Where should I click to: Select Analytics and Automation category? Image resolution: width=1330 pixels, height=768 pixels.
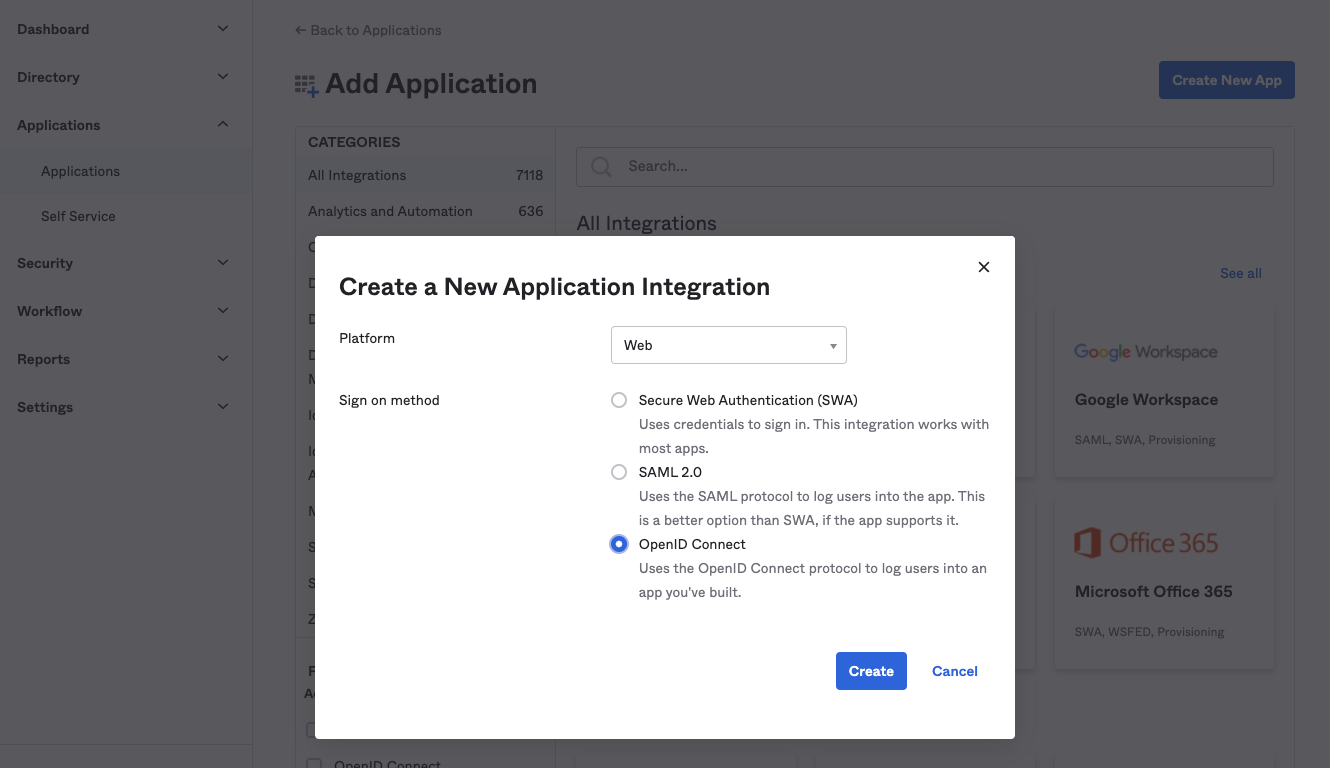(x=426, y=211)
